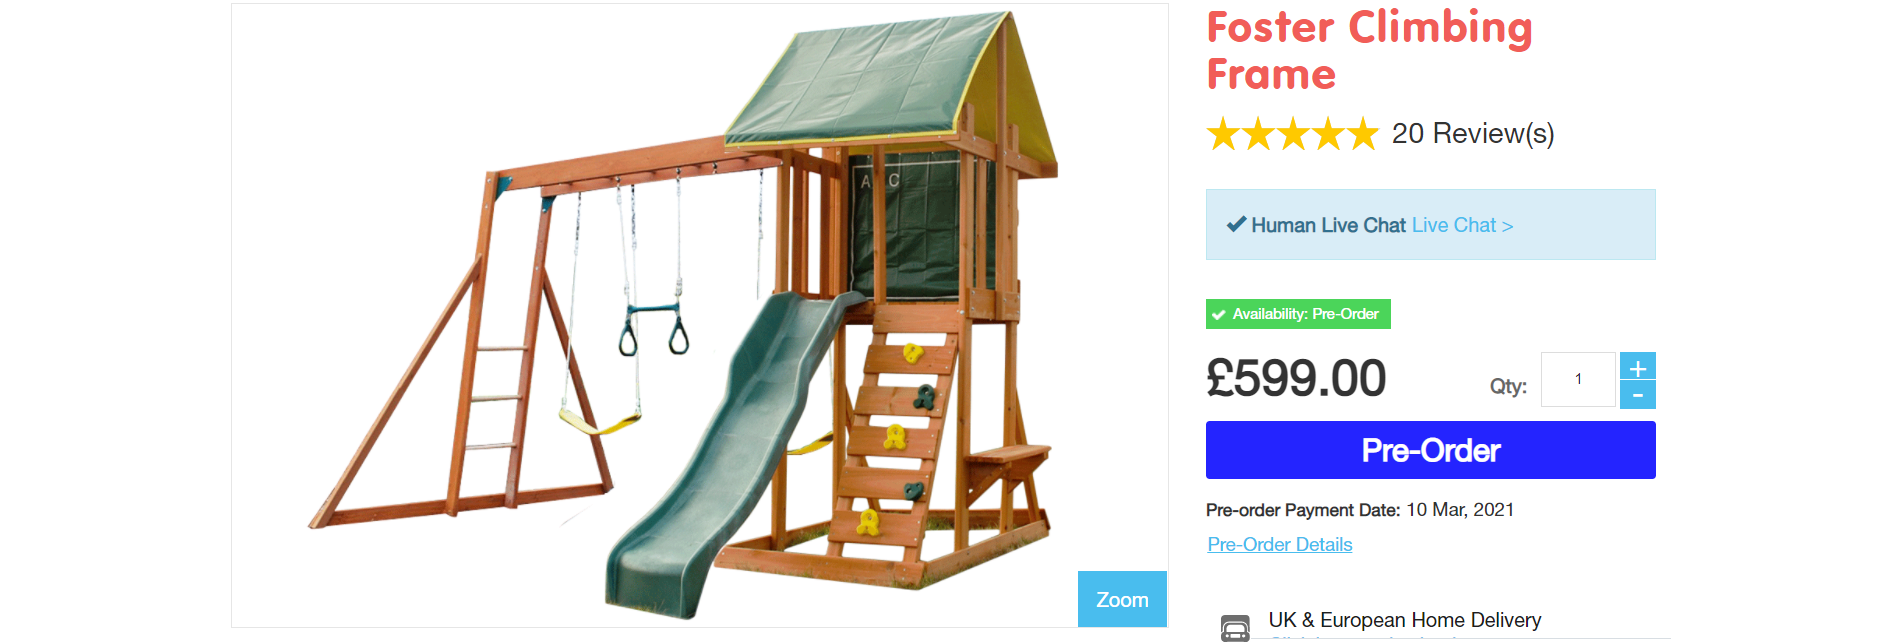Click the delivery truck icon
The width and height of the screenshot is (1884, 642).
pos(1235,628)
